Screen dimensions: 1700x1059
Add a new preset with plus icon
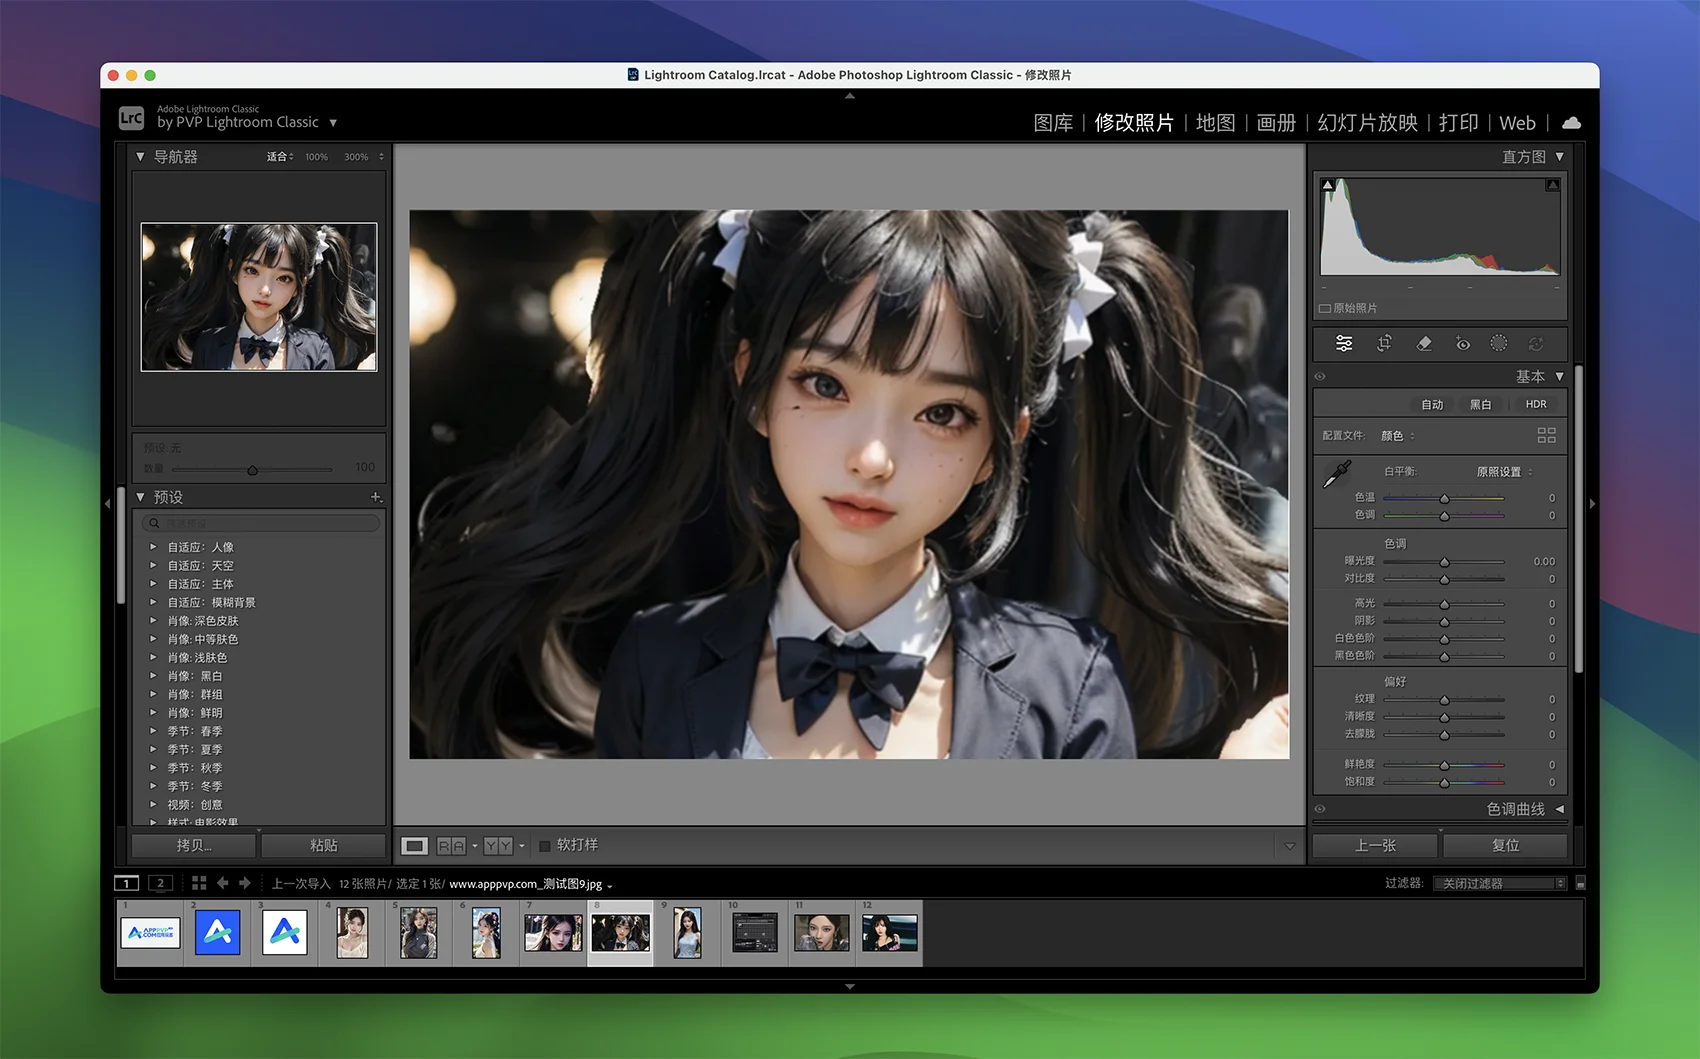point(376,497)
